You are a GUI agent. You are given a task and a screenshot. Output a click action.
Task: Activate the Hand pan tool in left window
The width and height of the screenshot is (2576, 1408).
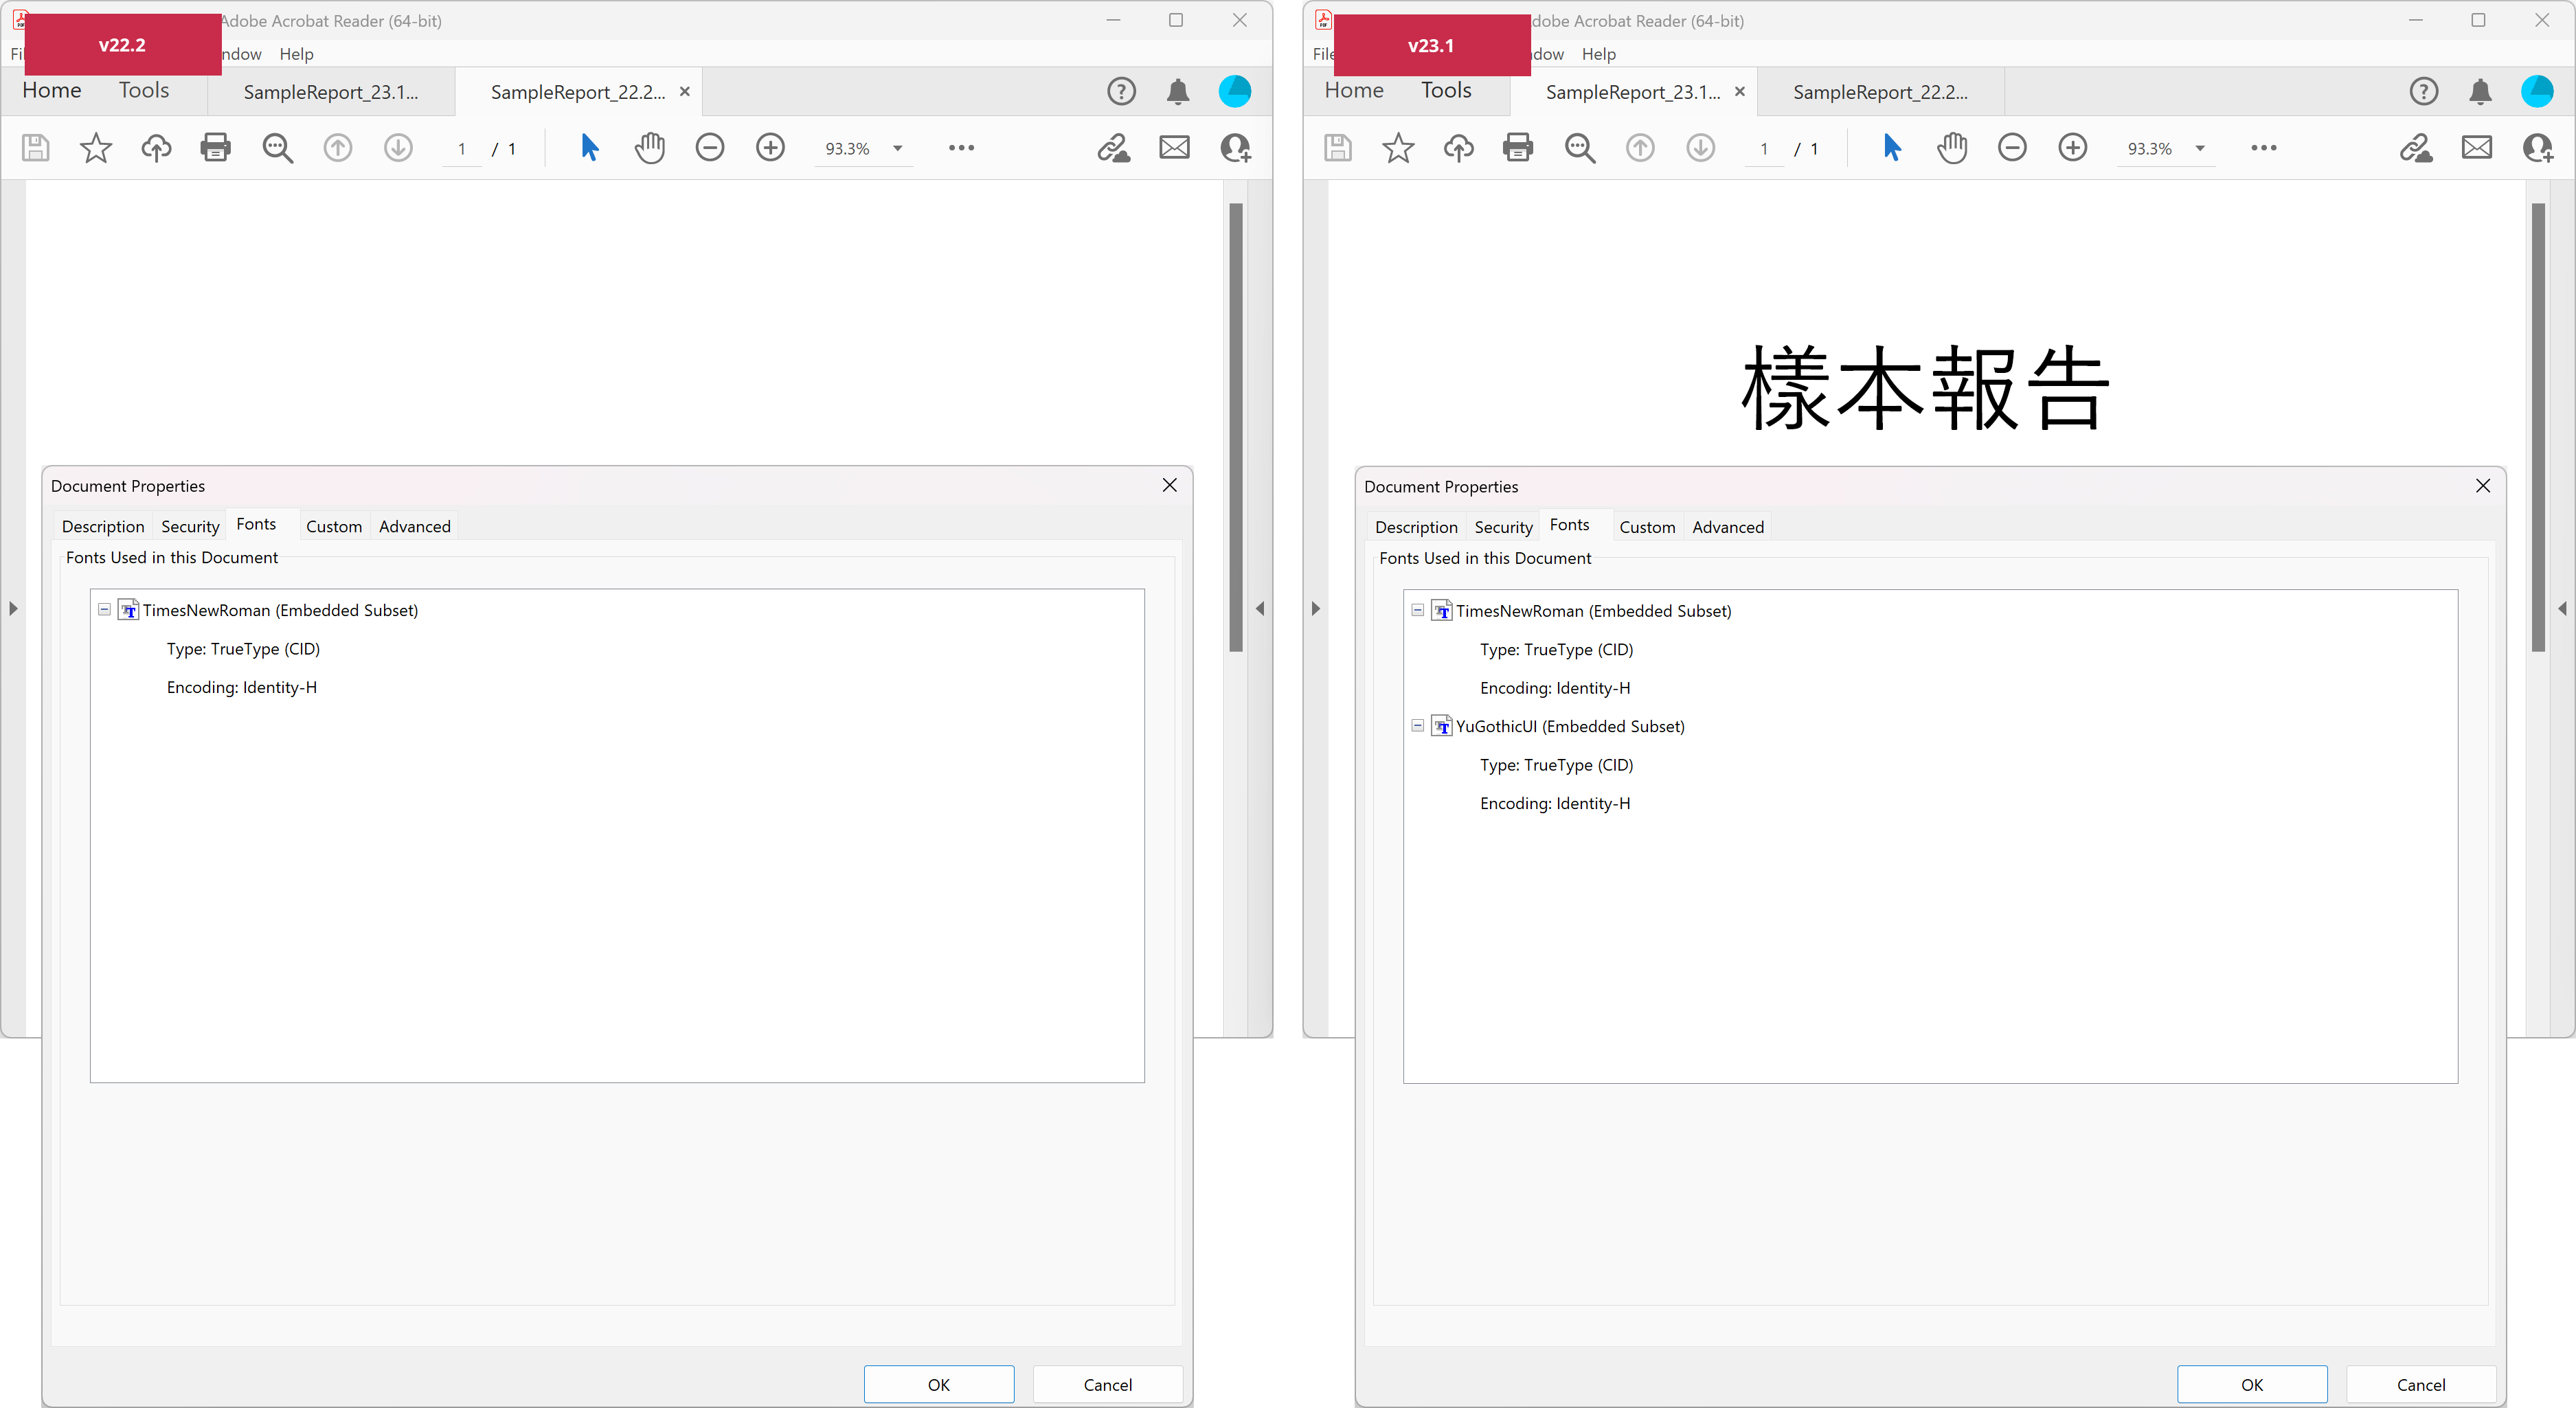click(x=650, y=148)
